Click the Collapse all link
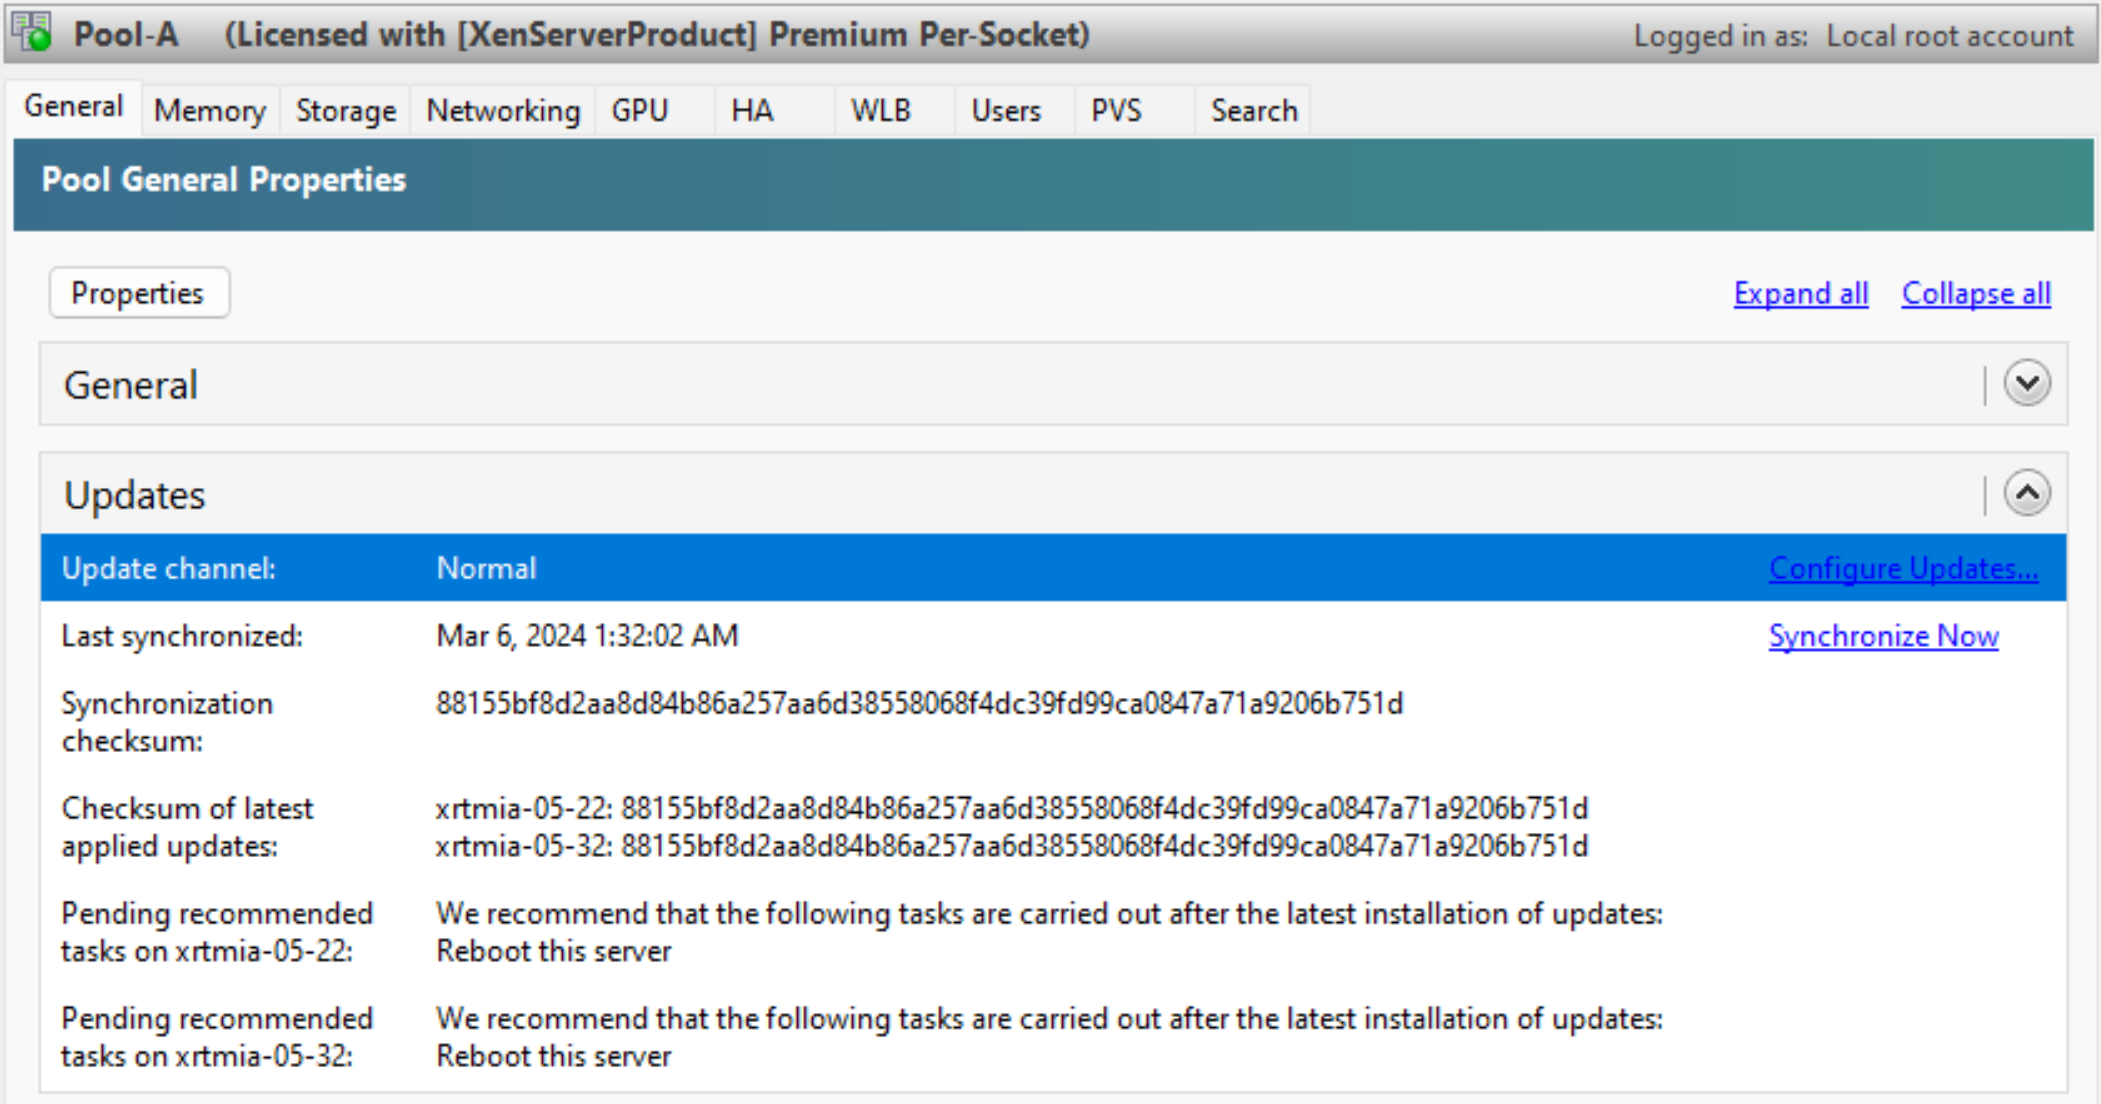 tap(1976, 293)
